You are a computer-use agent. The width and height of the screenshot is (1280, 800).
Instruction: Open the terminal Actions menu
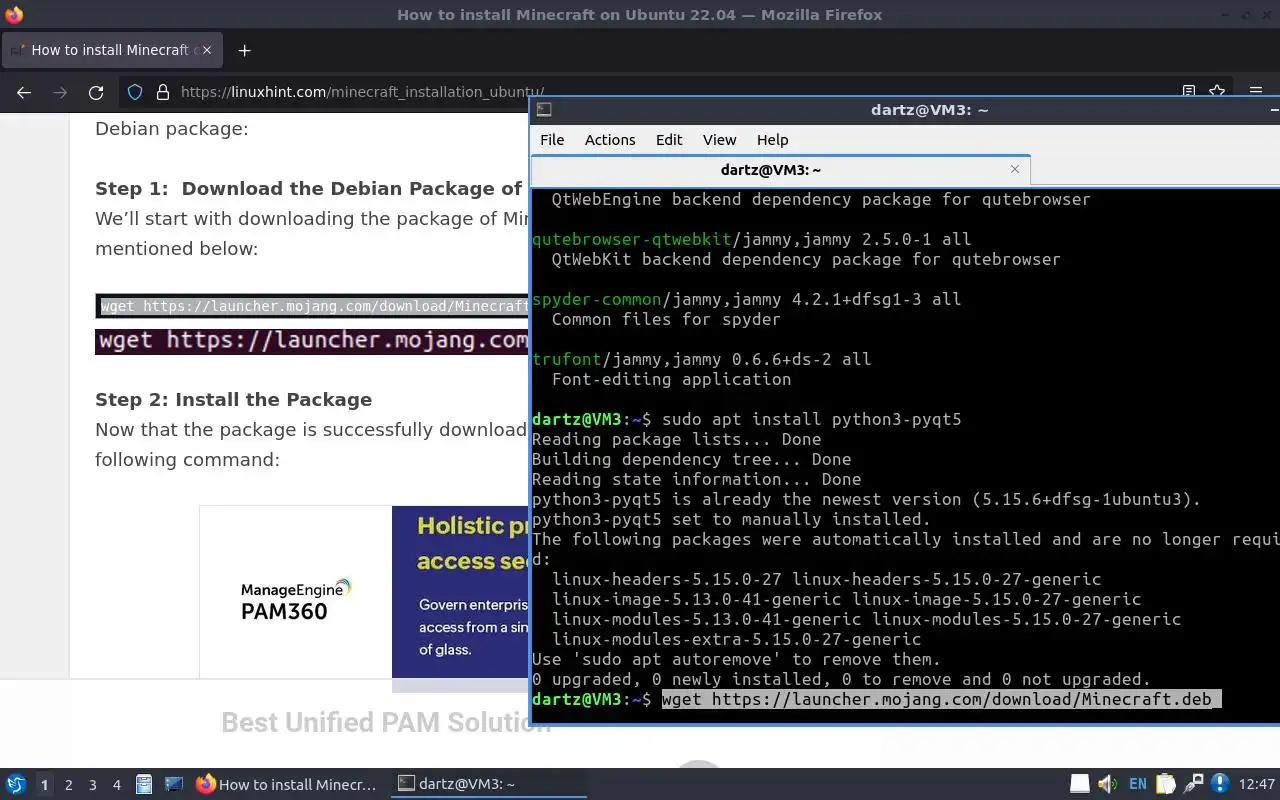(610, 140)
